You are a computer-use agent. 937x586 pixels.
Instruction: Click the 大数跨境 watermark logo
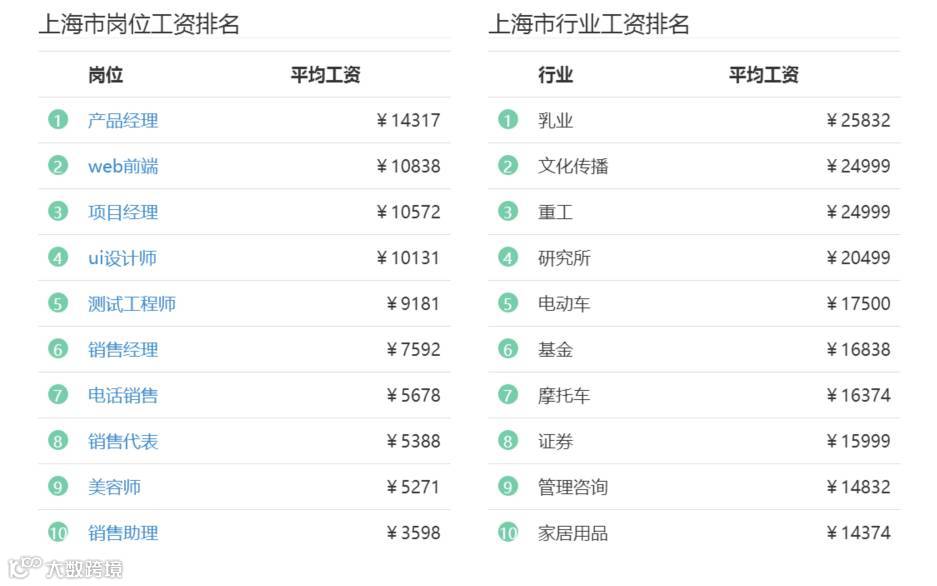[x=66, y=568]
